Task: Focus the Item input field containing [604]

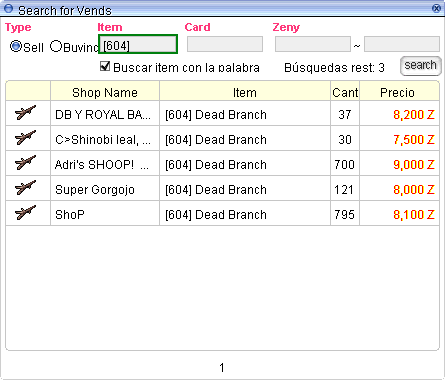Action: pos(138,44)
